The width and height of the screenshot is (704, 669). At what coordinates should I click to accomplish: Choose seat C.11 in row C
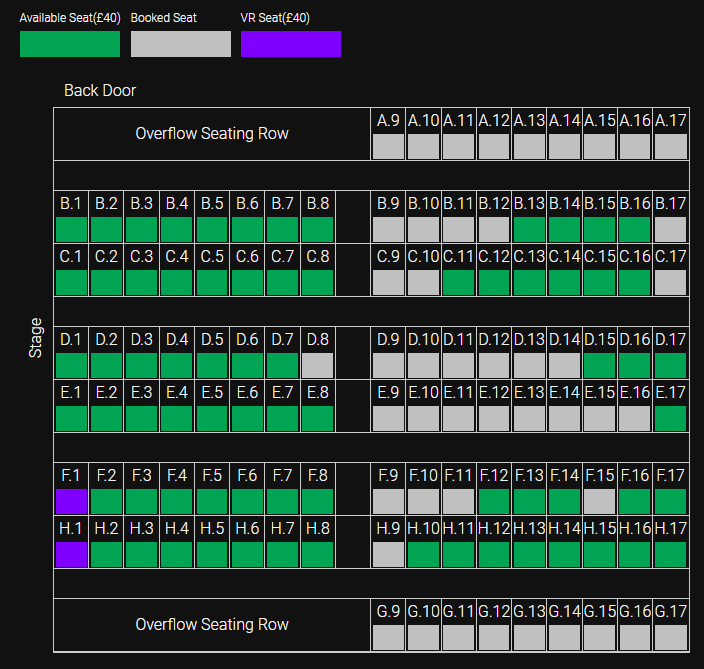[x=459, y=282]
